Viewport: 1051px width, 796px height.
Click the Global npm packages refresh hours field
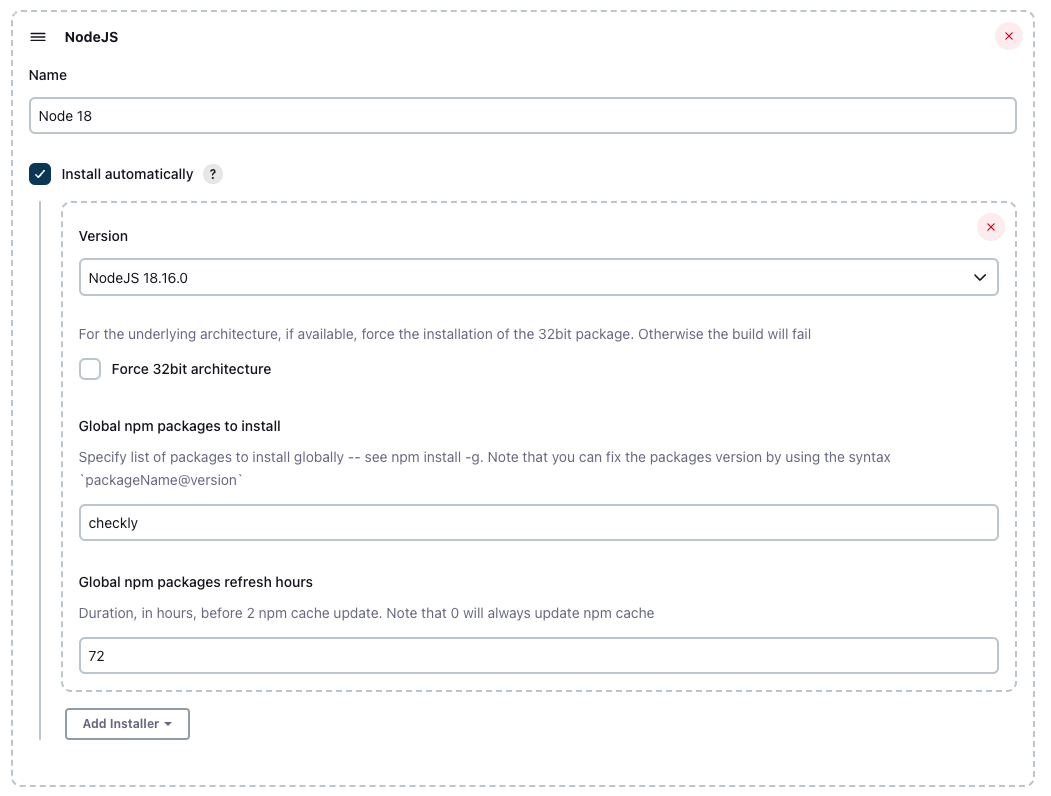point(538,655)
